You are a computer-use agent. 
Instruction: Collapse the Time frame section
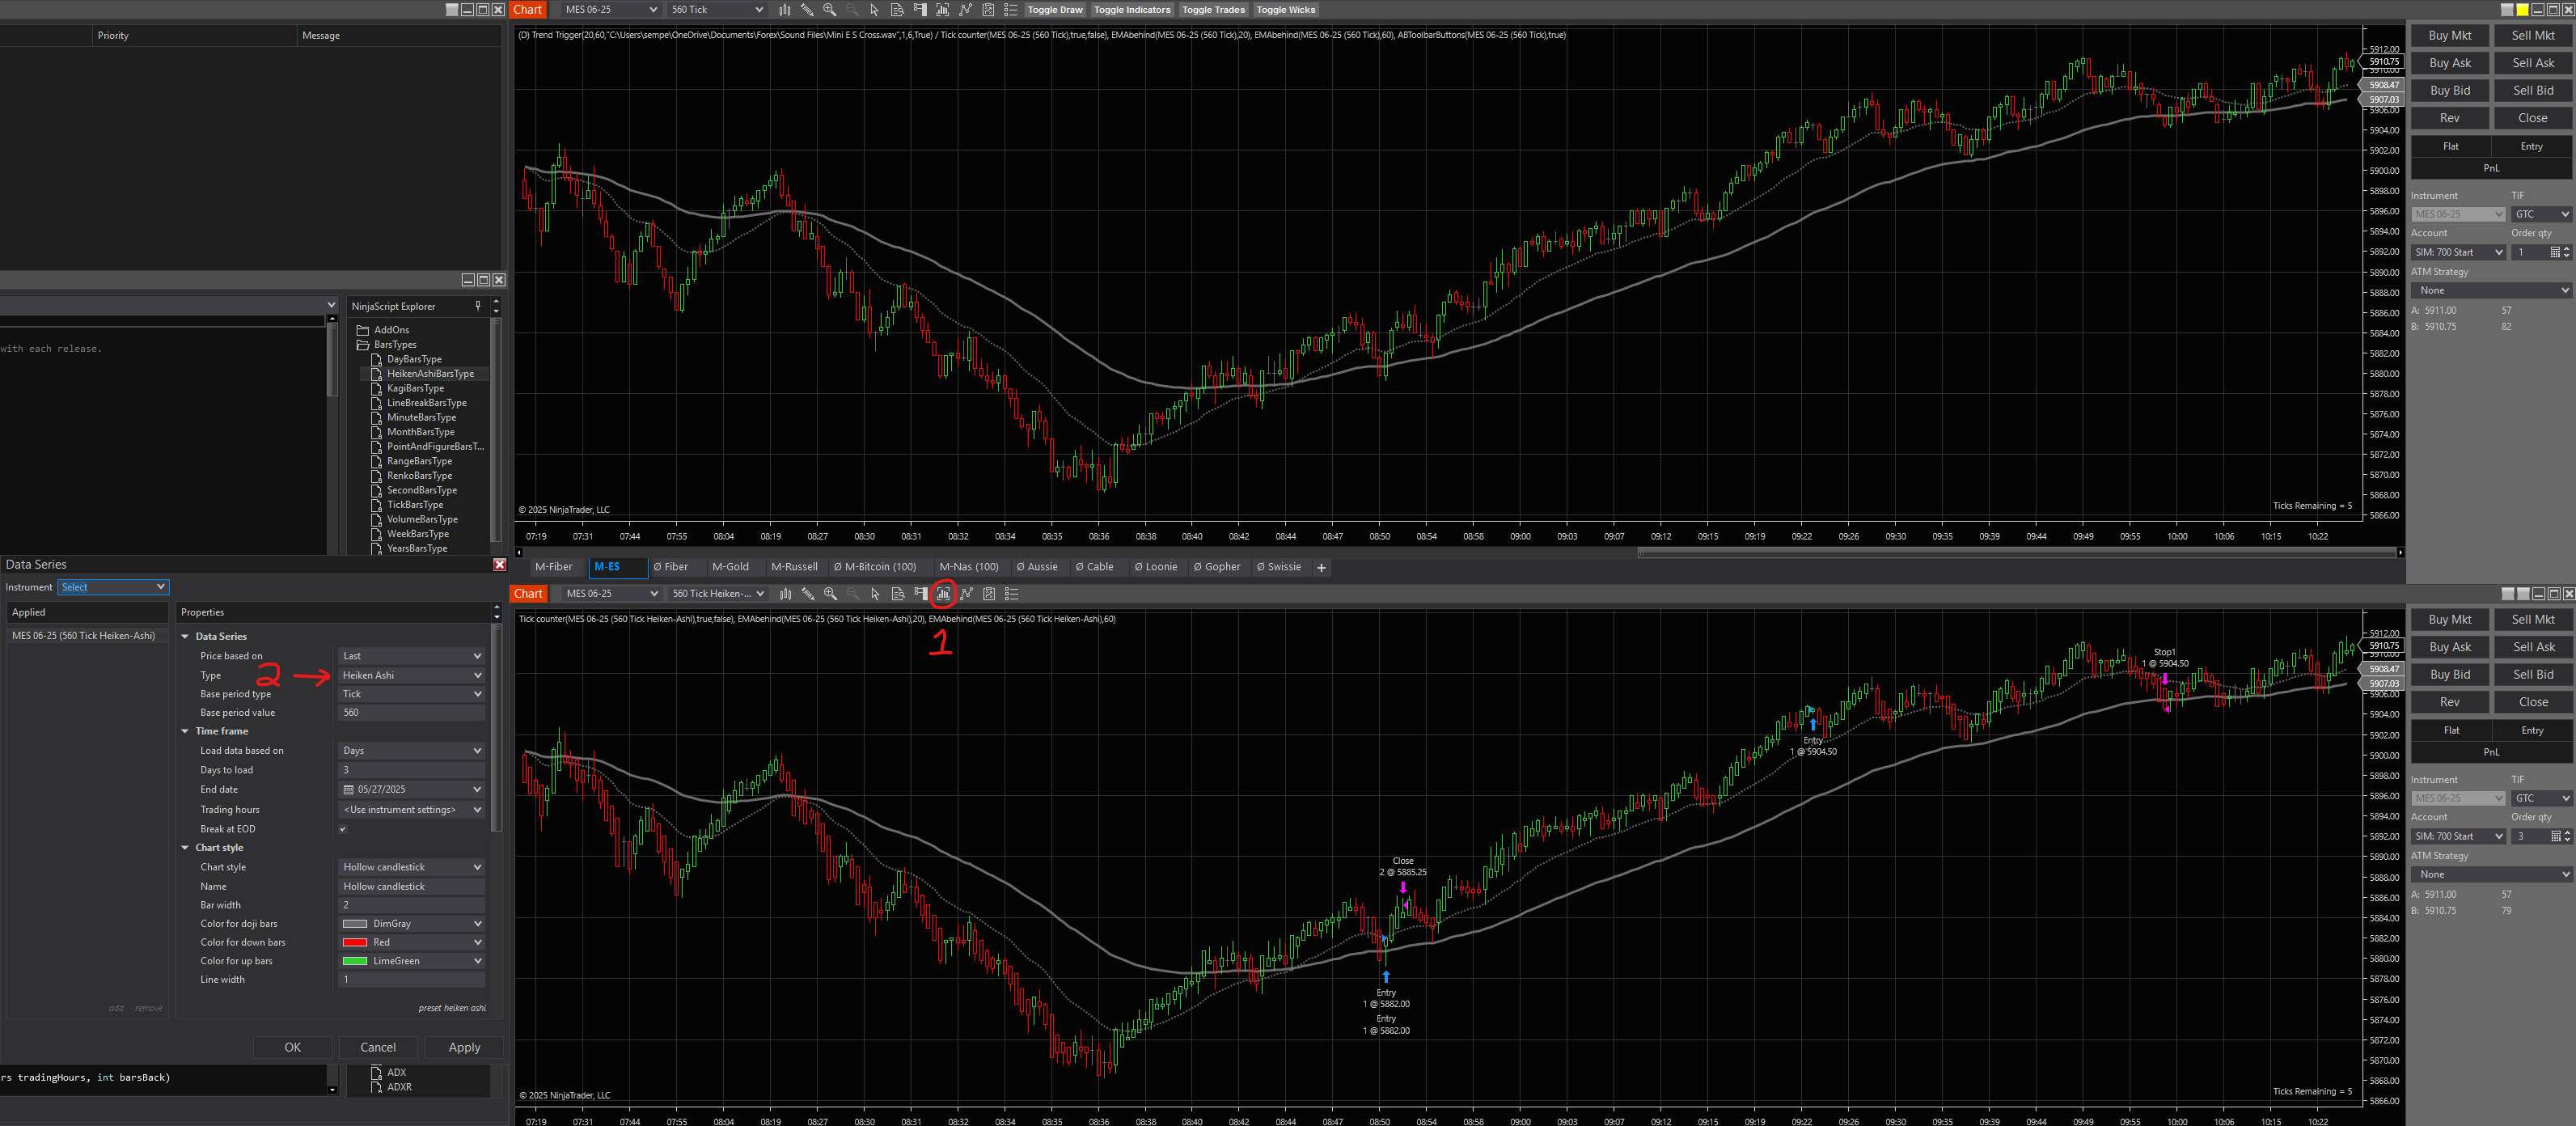pyautogui.click(x=185, y=731)
